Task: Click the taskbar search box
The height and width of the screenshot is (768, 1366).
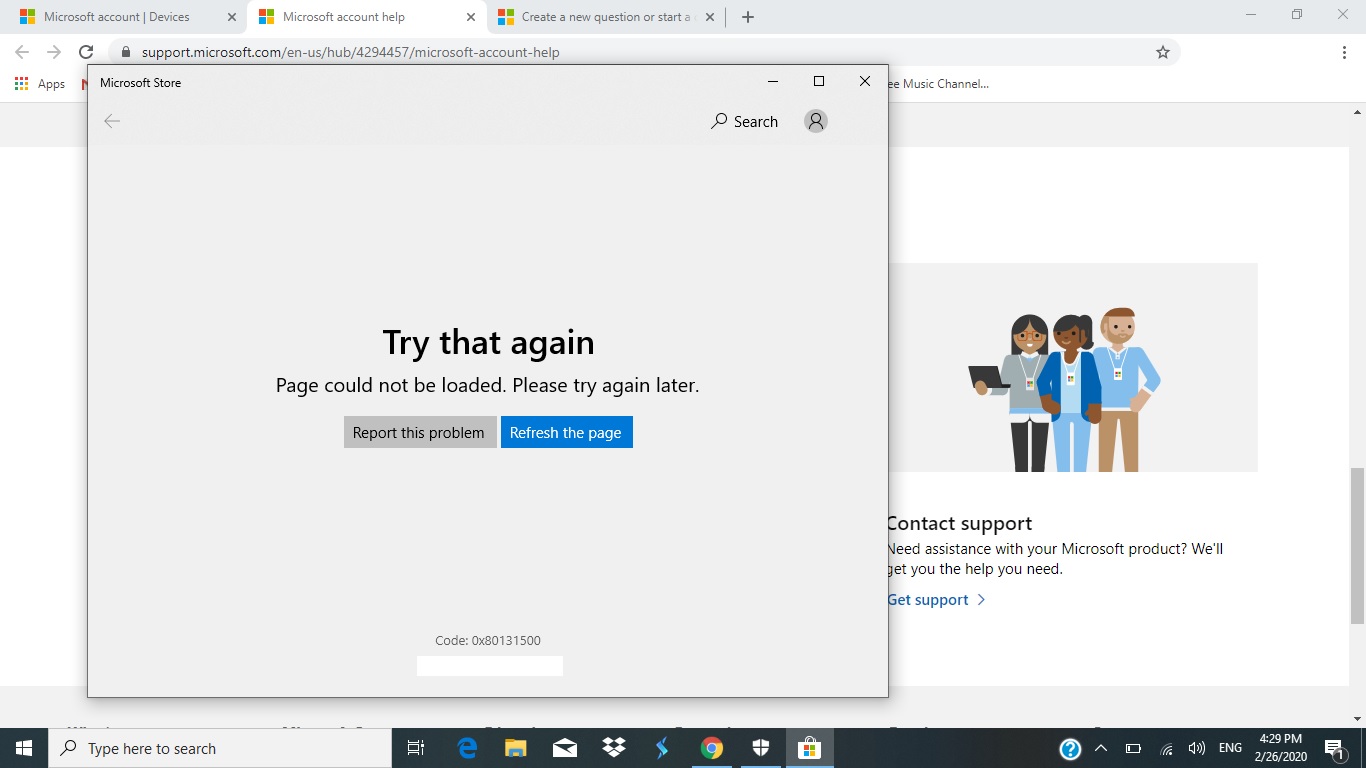Action: click(x=220, y=748)
